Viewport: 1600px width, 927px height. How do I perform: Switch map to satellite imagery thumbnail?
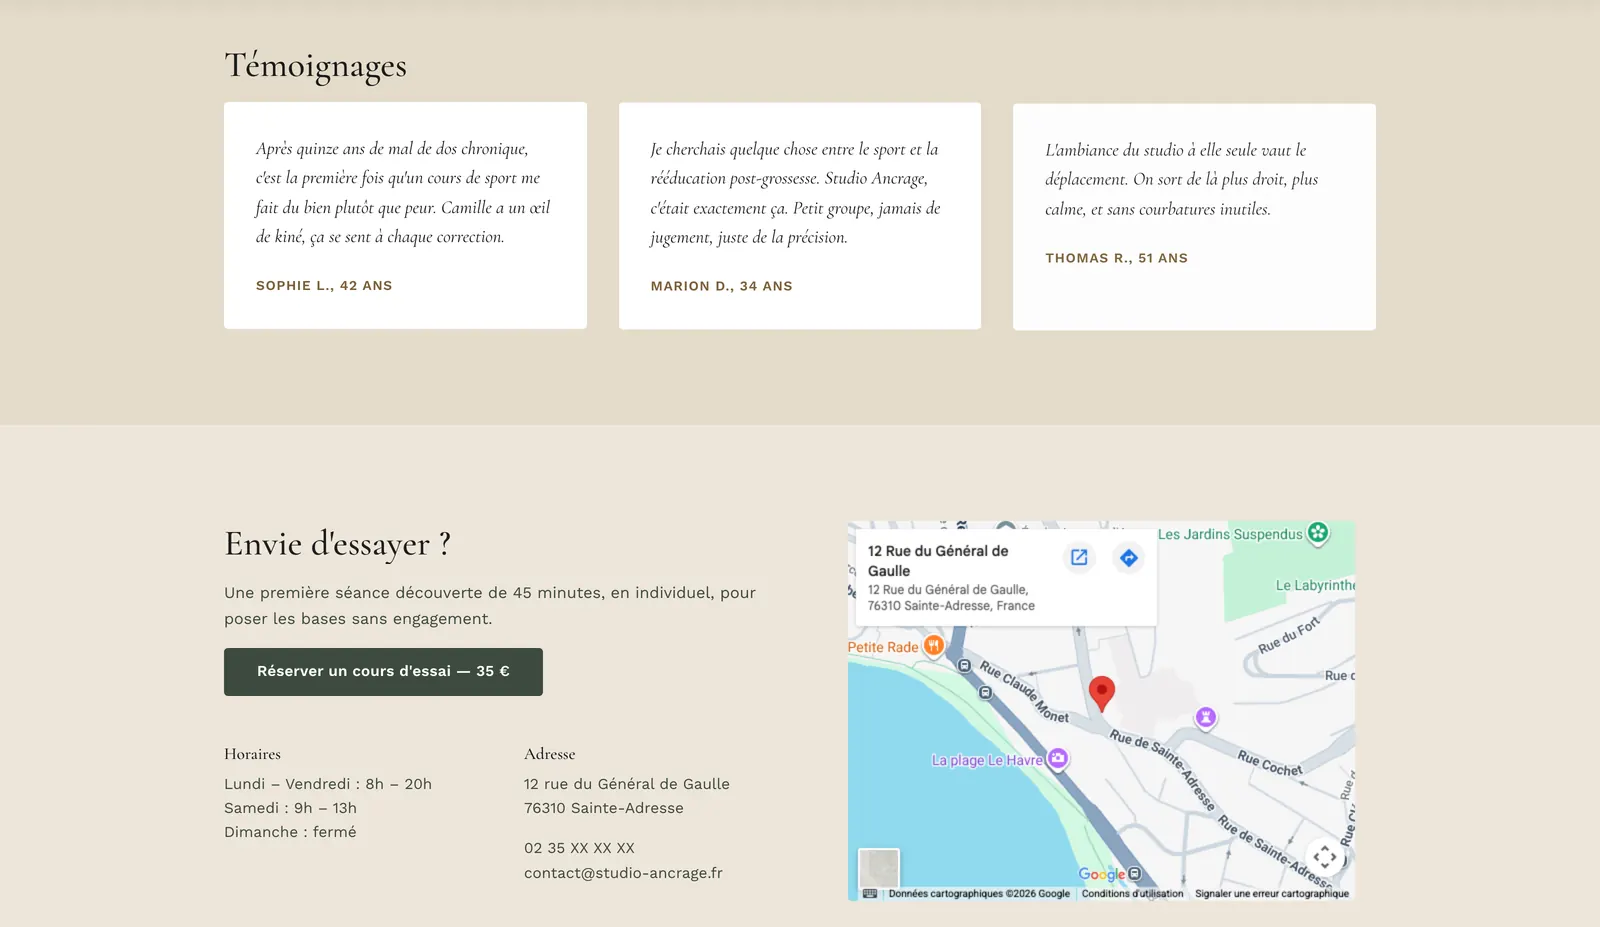(879, 869)
